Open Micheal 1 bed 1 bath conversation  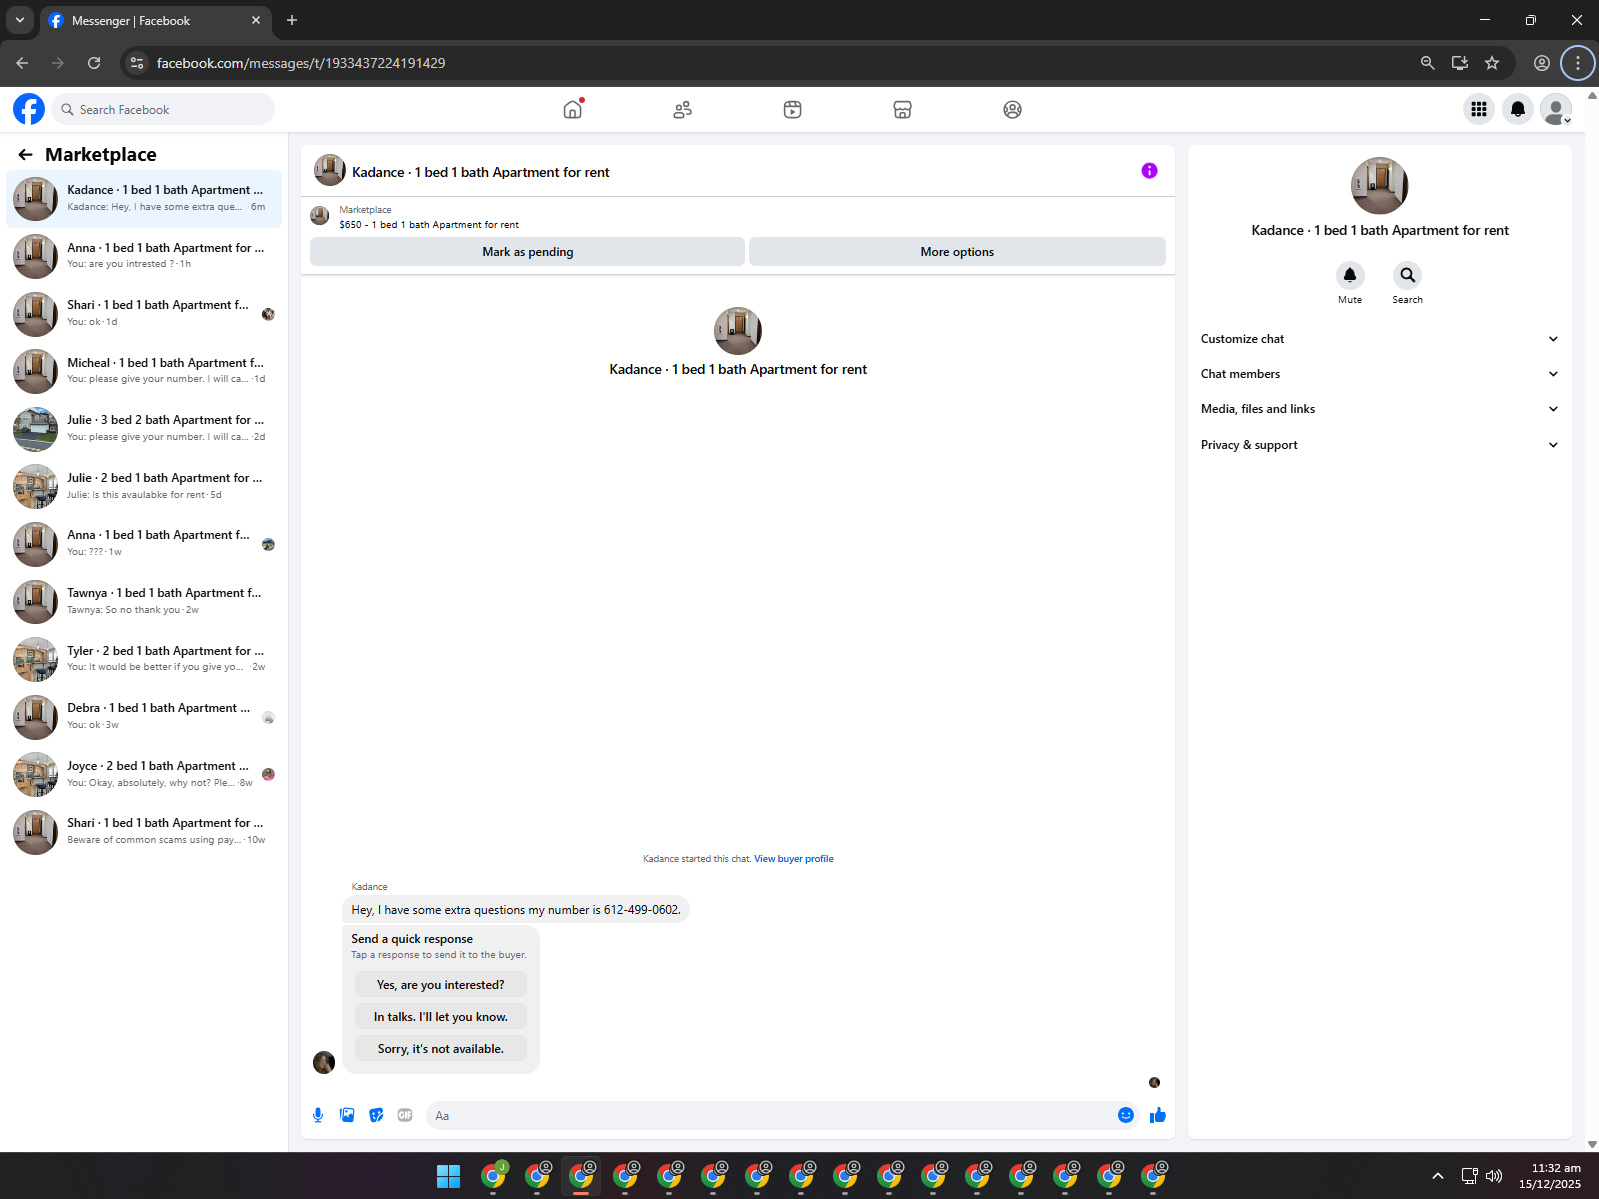click(x=144, y=371)
